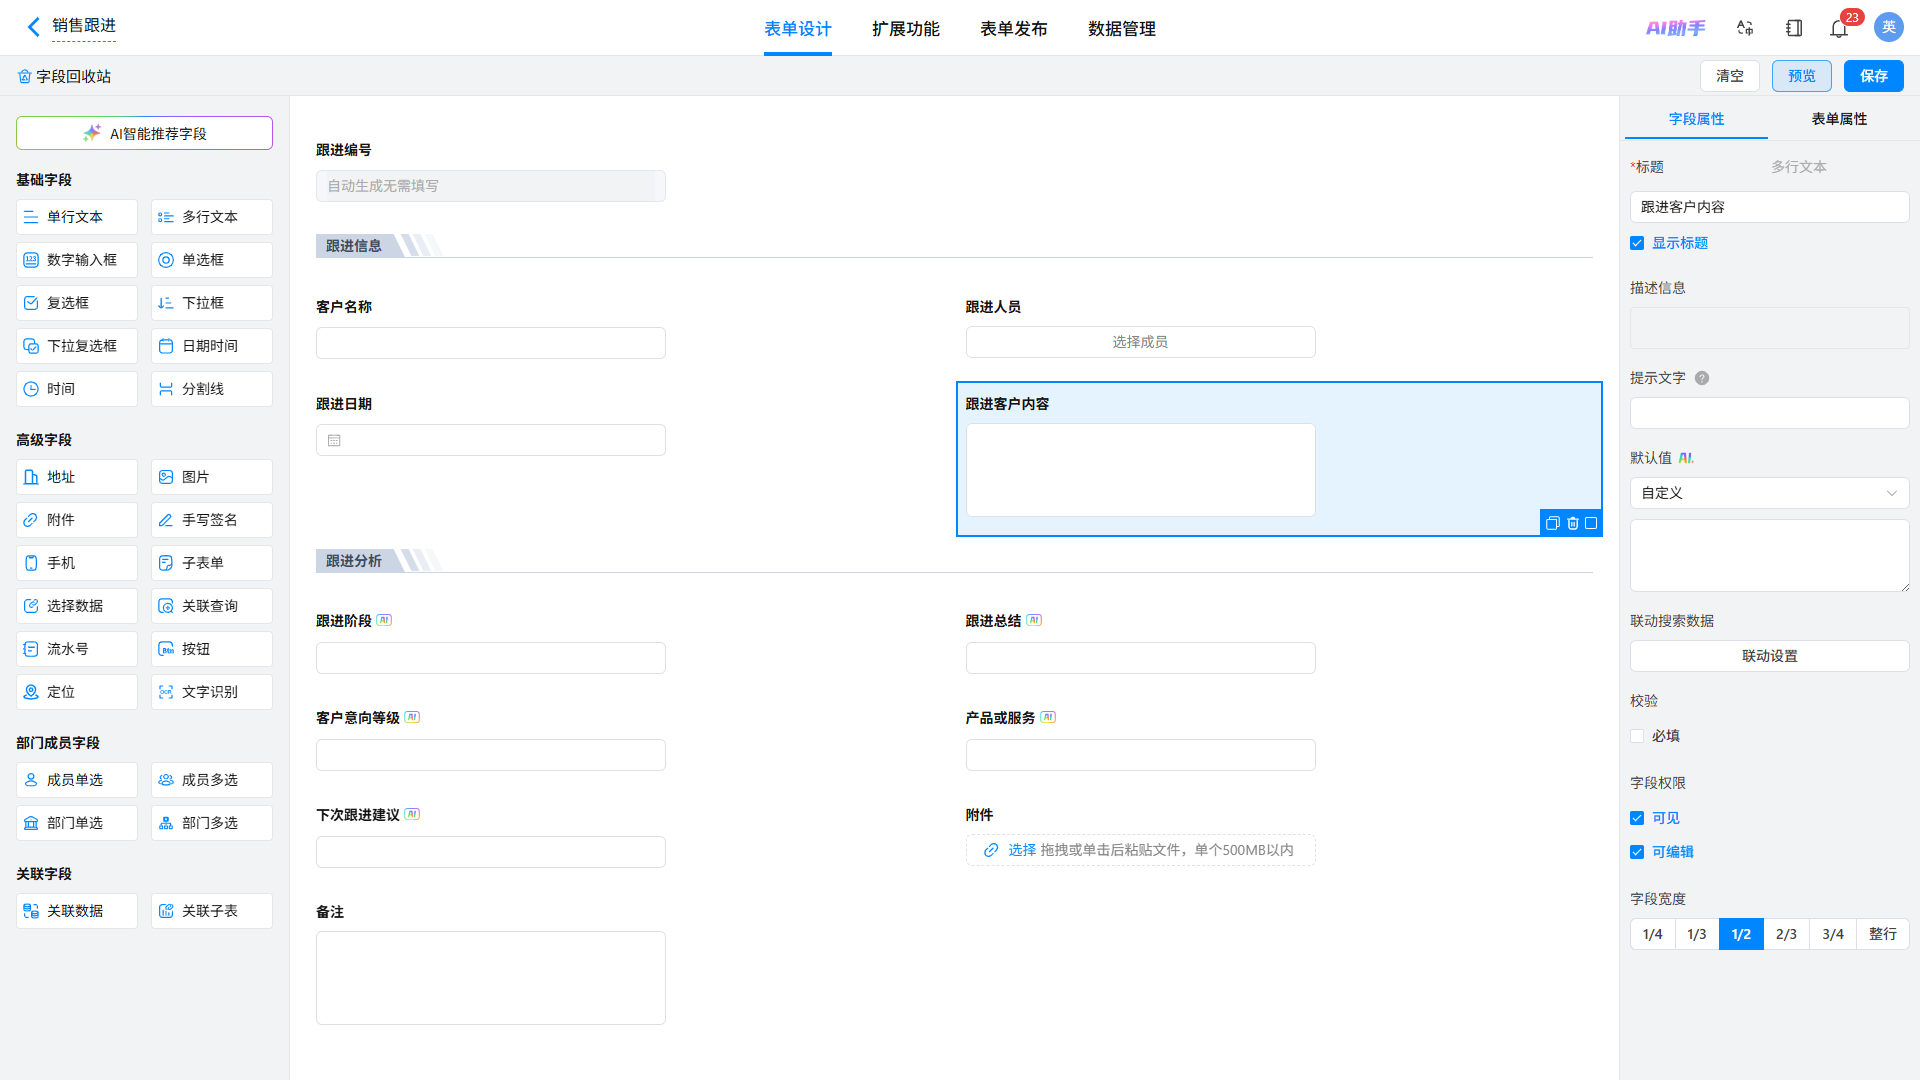Set field width to 1/4
Viewport: 1920px width, 1080px height.
coord(1652,934)
